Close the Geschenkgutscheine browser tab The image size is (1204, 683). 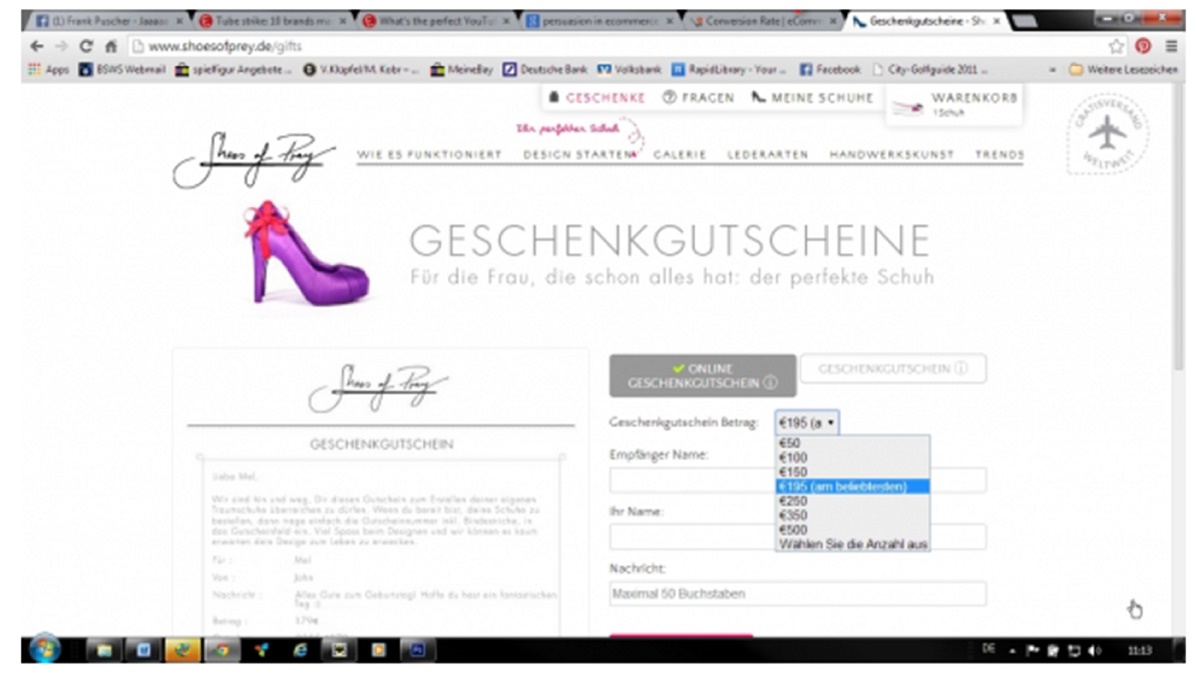tap(995, 20)
